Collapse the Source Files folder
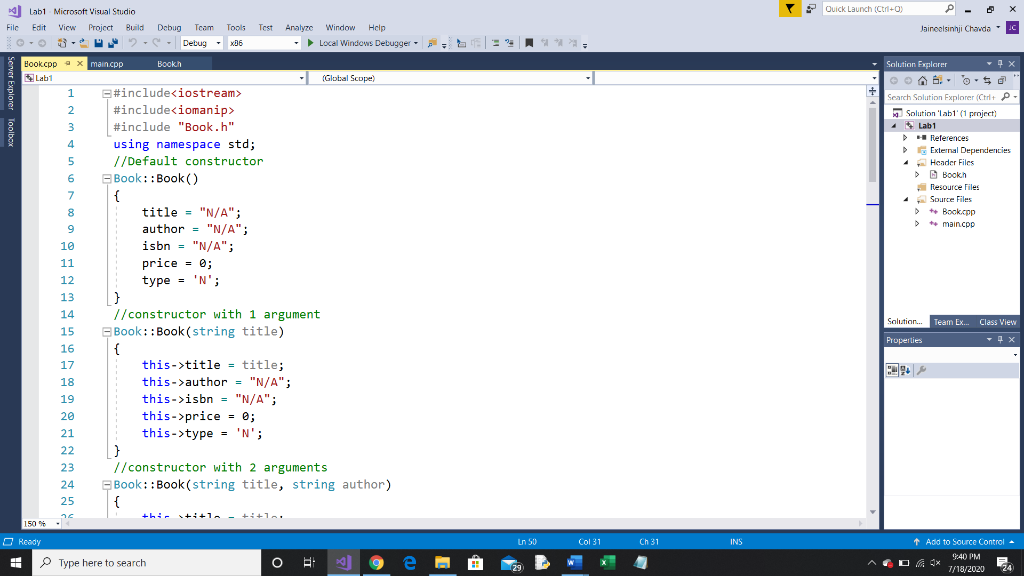 (906, 199)
